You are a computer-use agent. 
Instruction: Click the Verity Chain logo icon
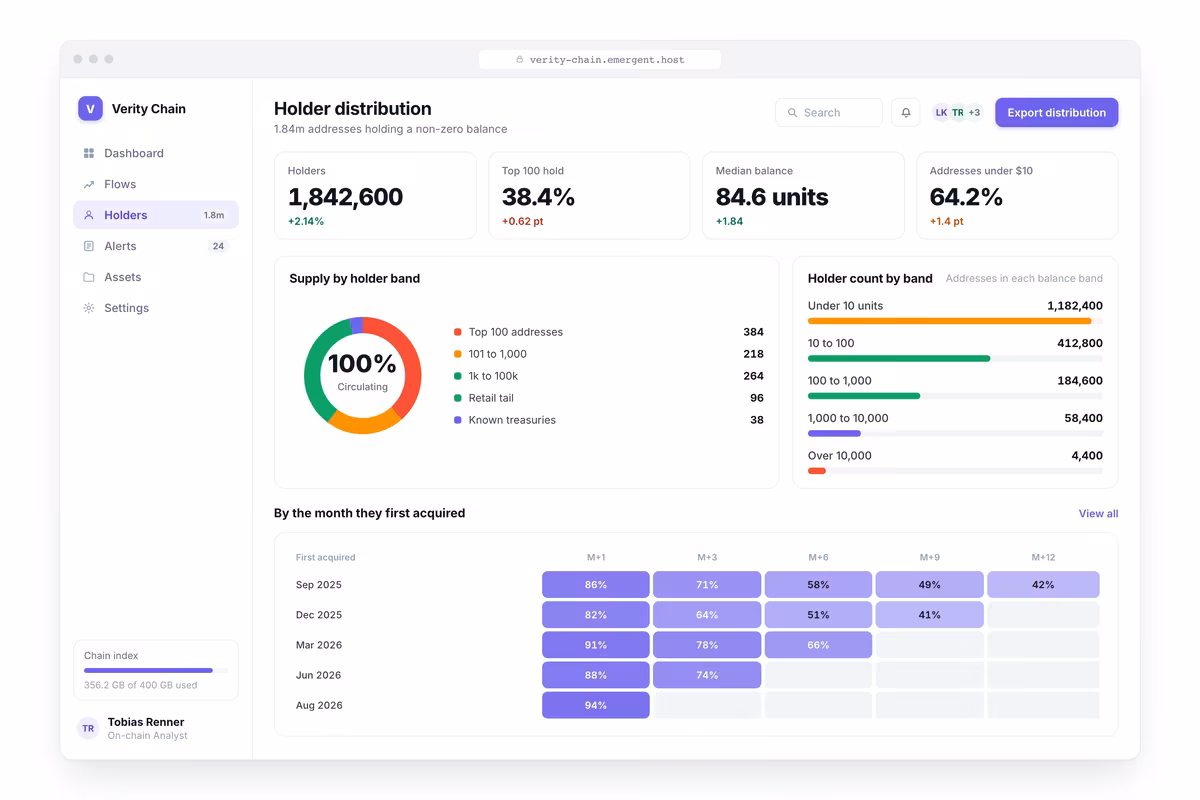[90, 109]
